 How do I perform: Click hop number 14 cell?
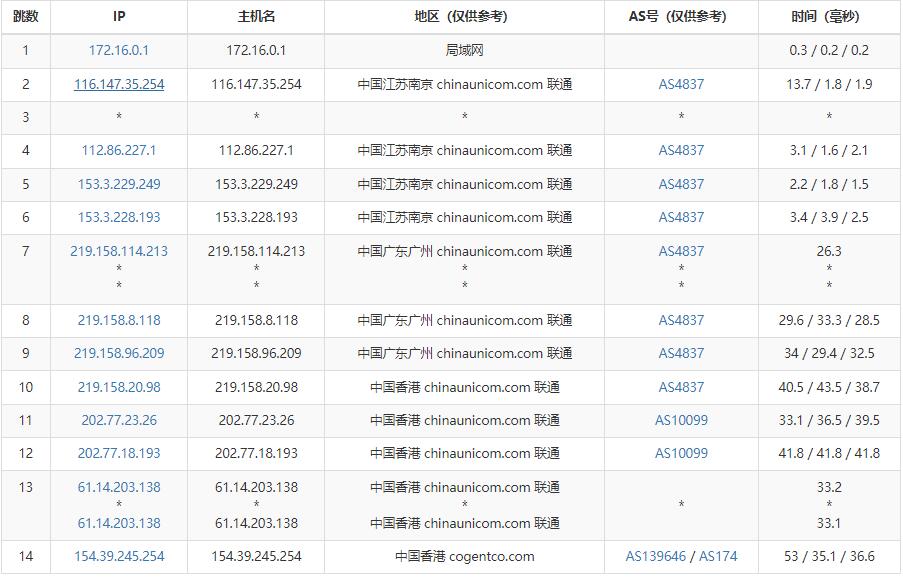coord(25,556)
